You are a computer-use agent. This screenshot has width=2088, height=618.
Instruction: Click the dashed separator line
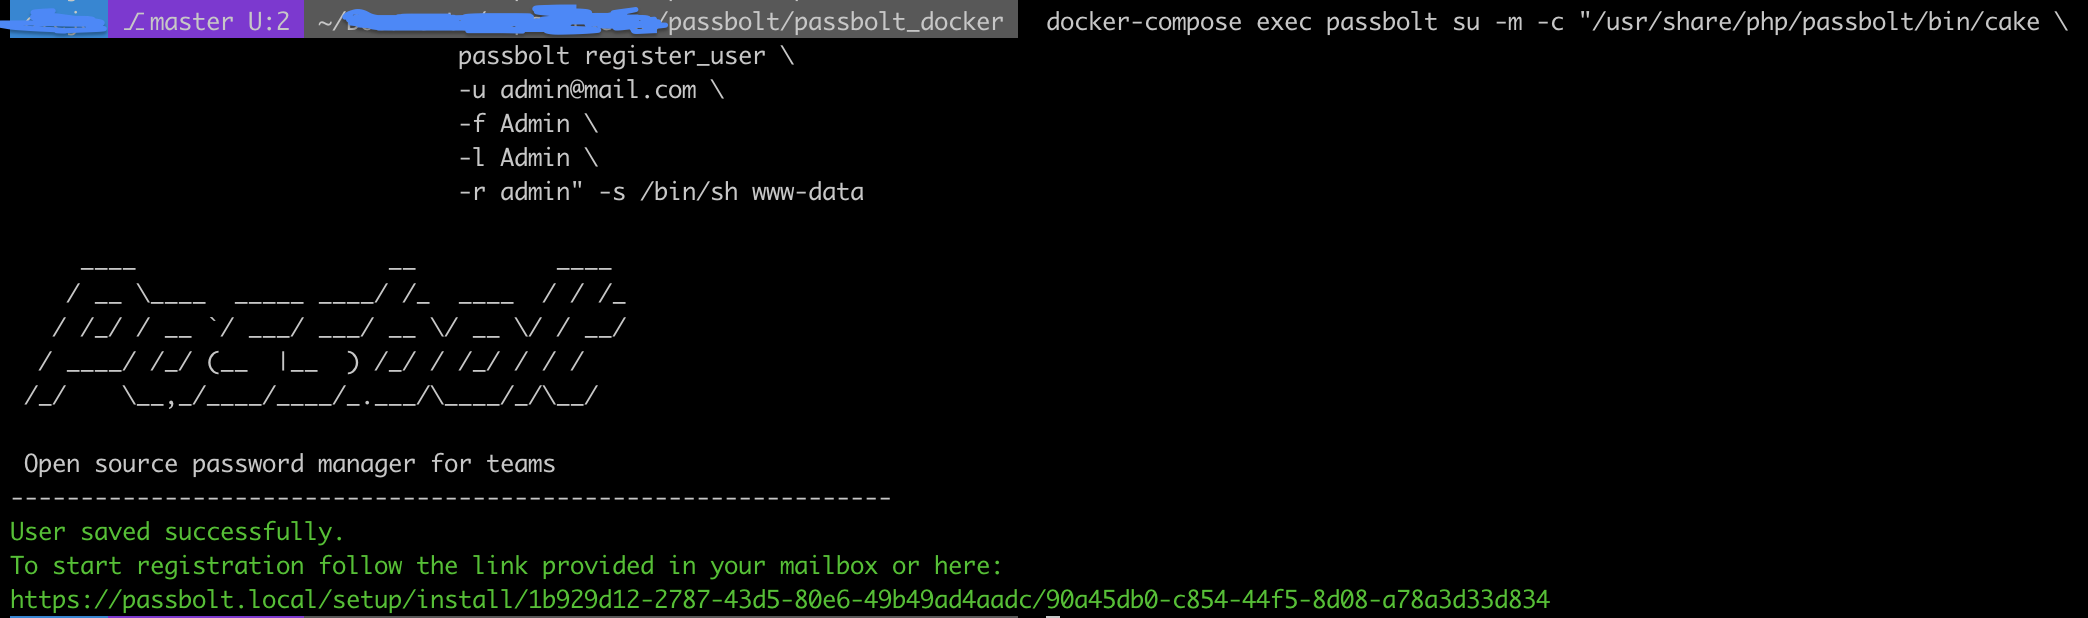[450, 497]
